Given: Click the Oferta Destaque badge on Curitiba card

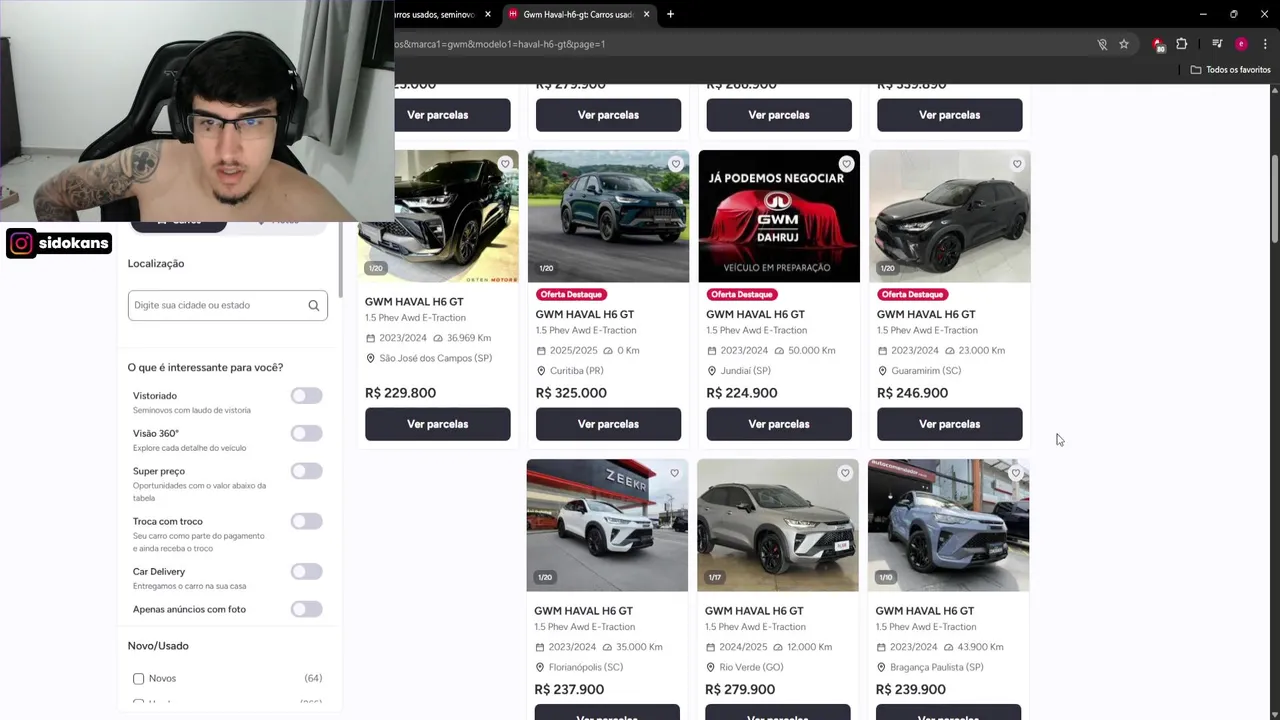Looking at the screenshot, I should click(571, 295).
